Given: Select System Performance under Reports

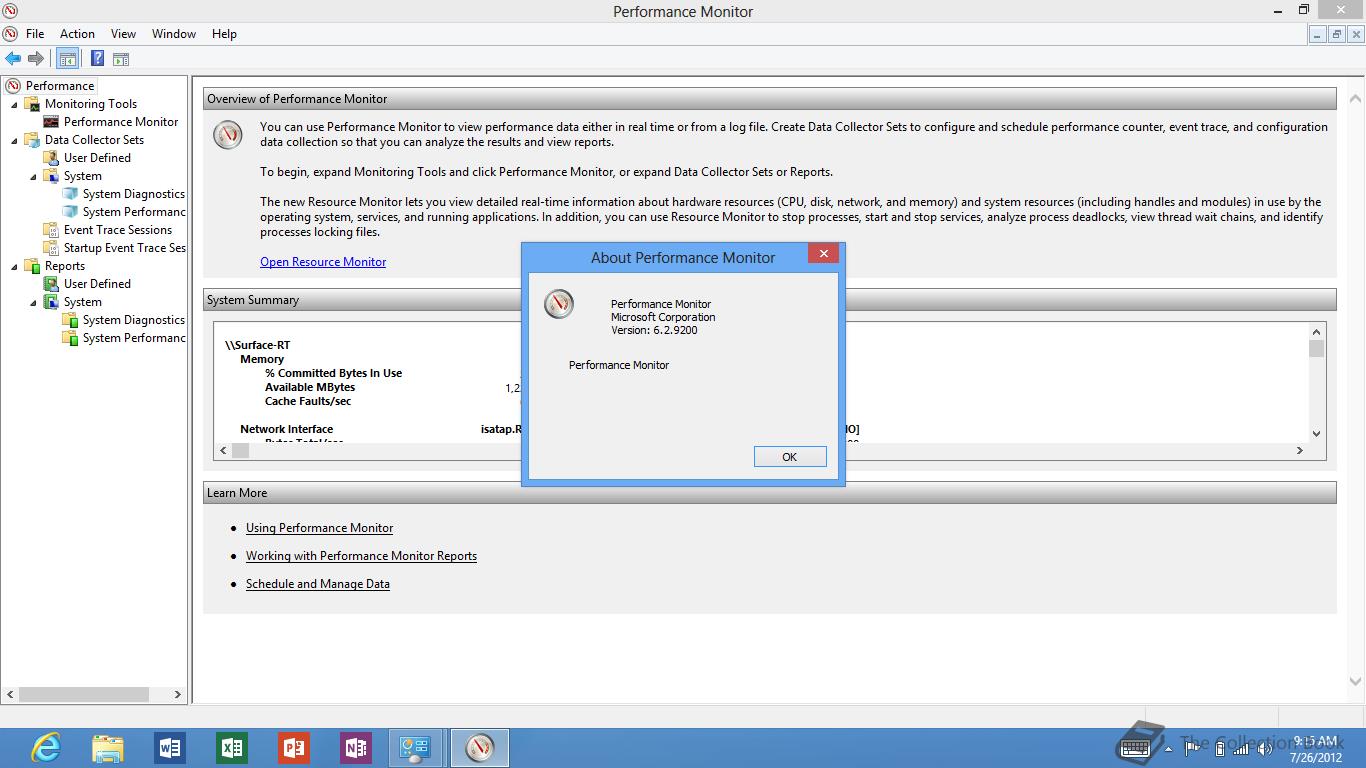Looking at the screenshot, I should (x=134, y=338).
